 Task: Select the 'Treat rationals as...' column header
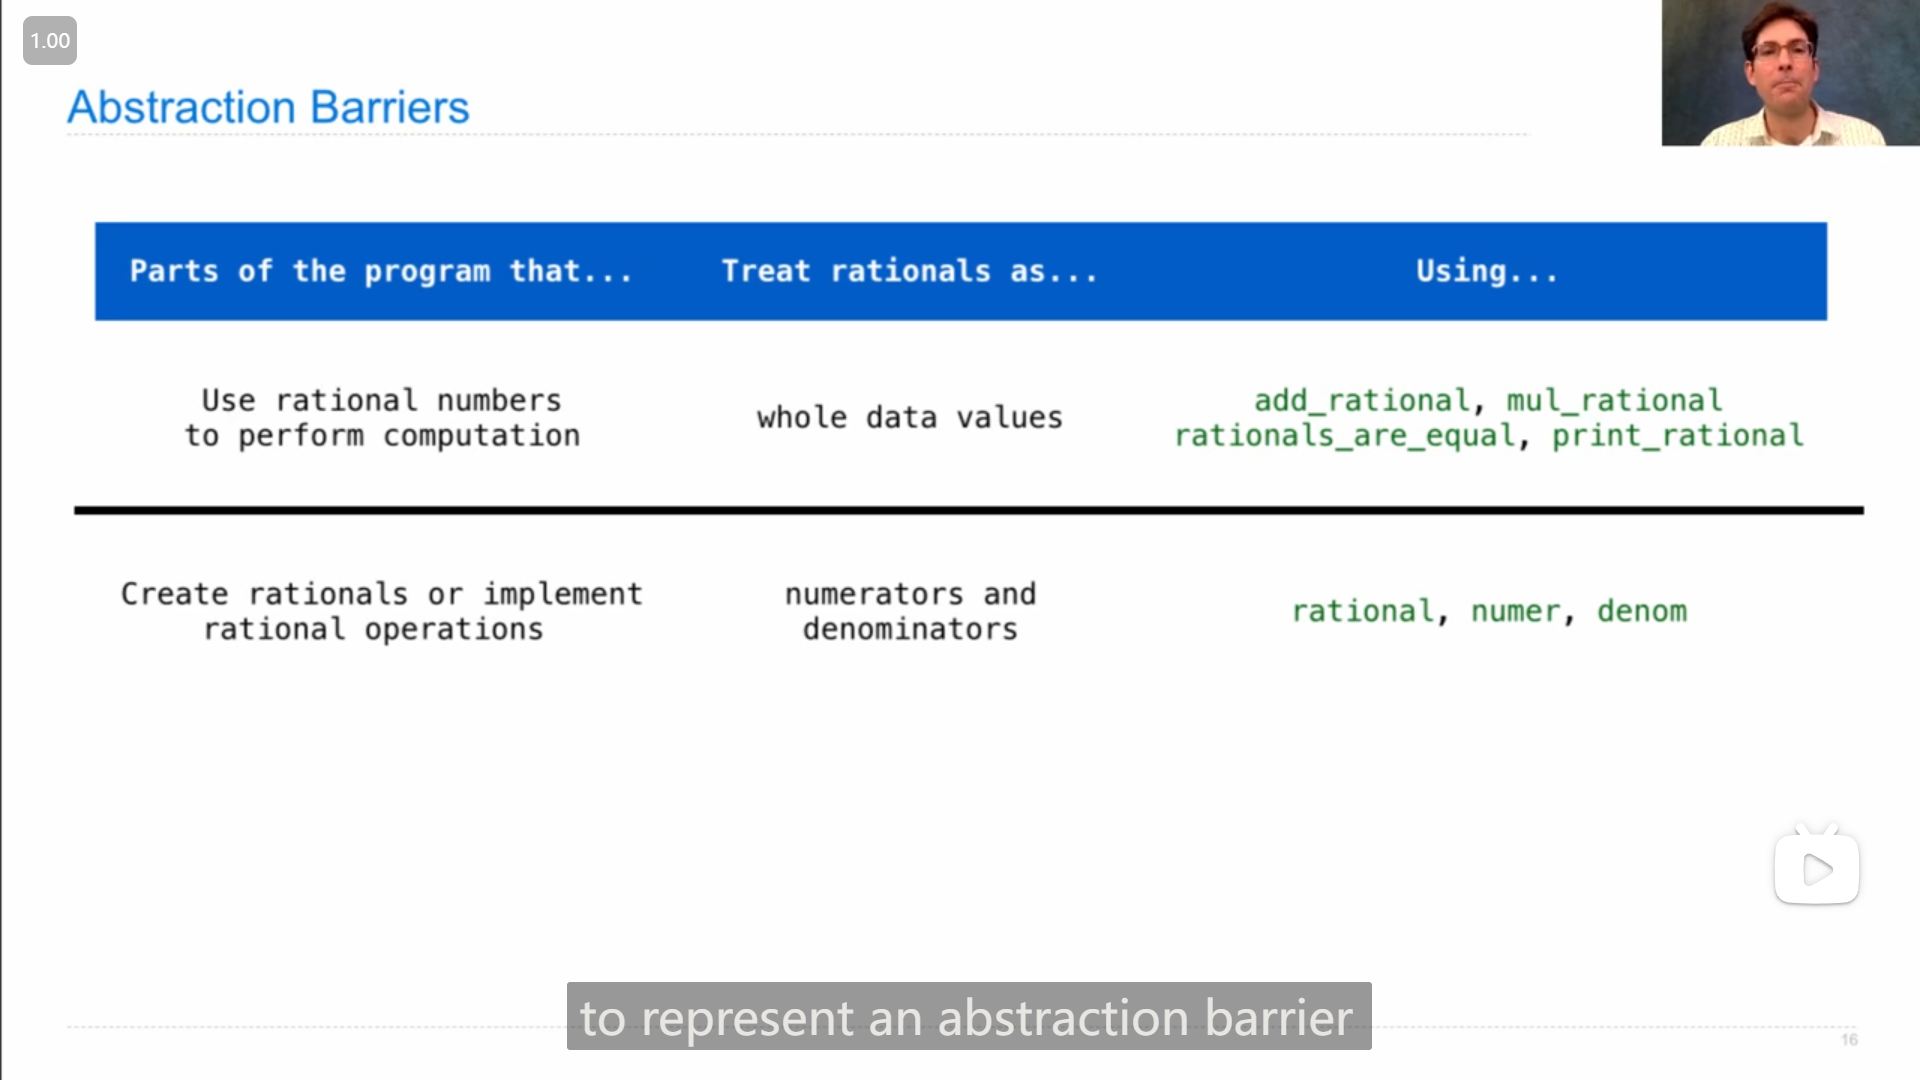909,271
